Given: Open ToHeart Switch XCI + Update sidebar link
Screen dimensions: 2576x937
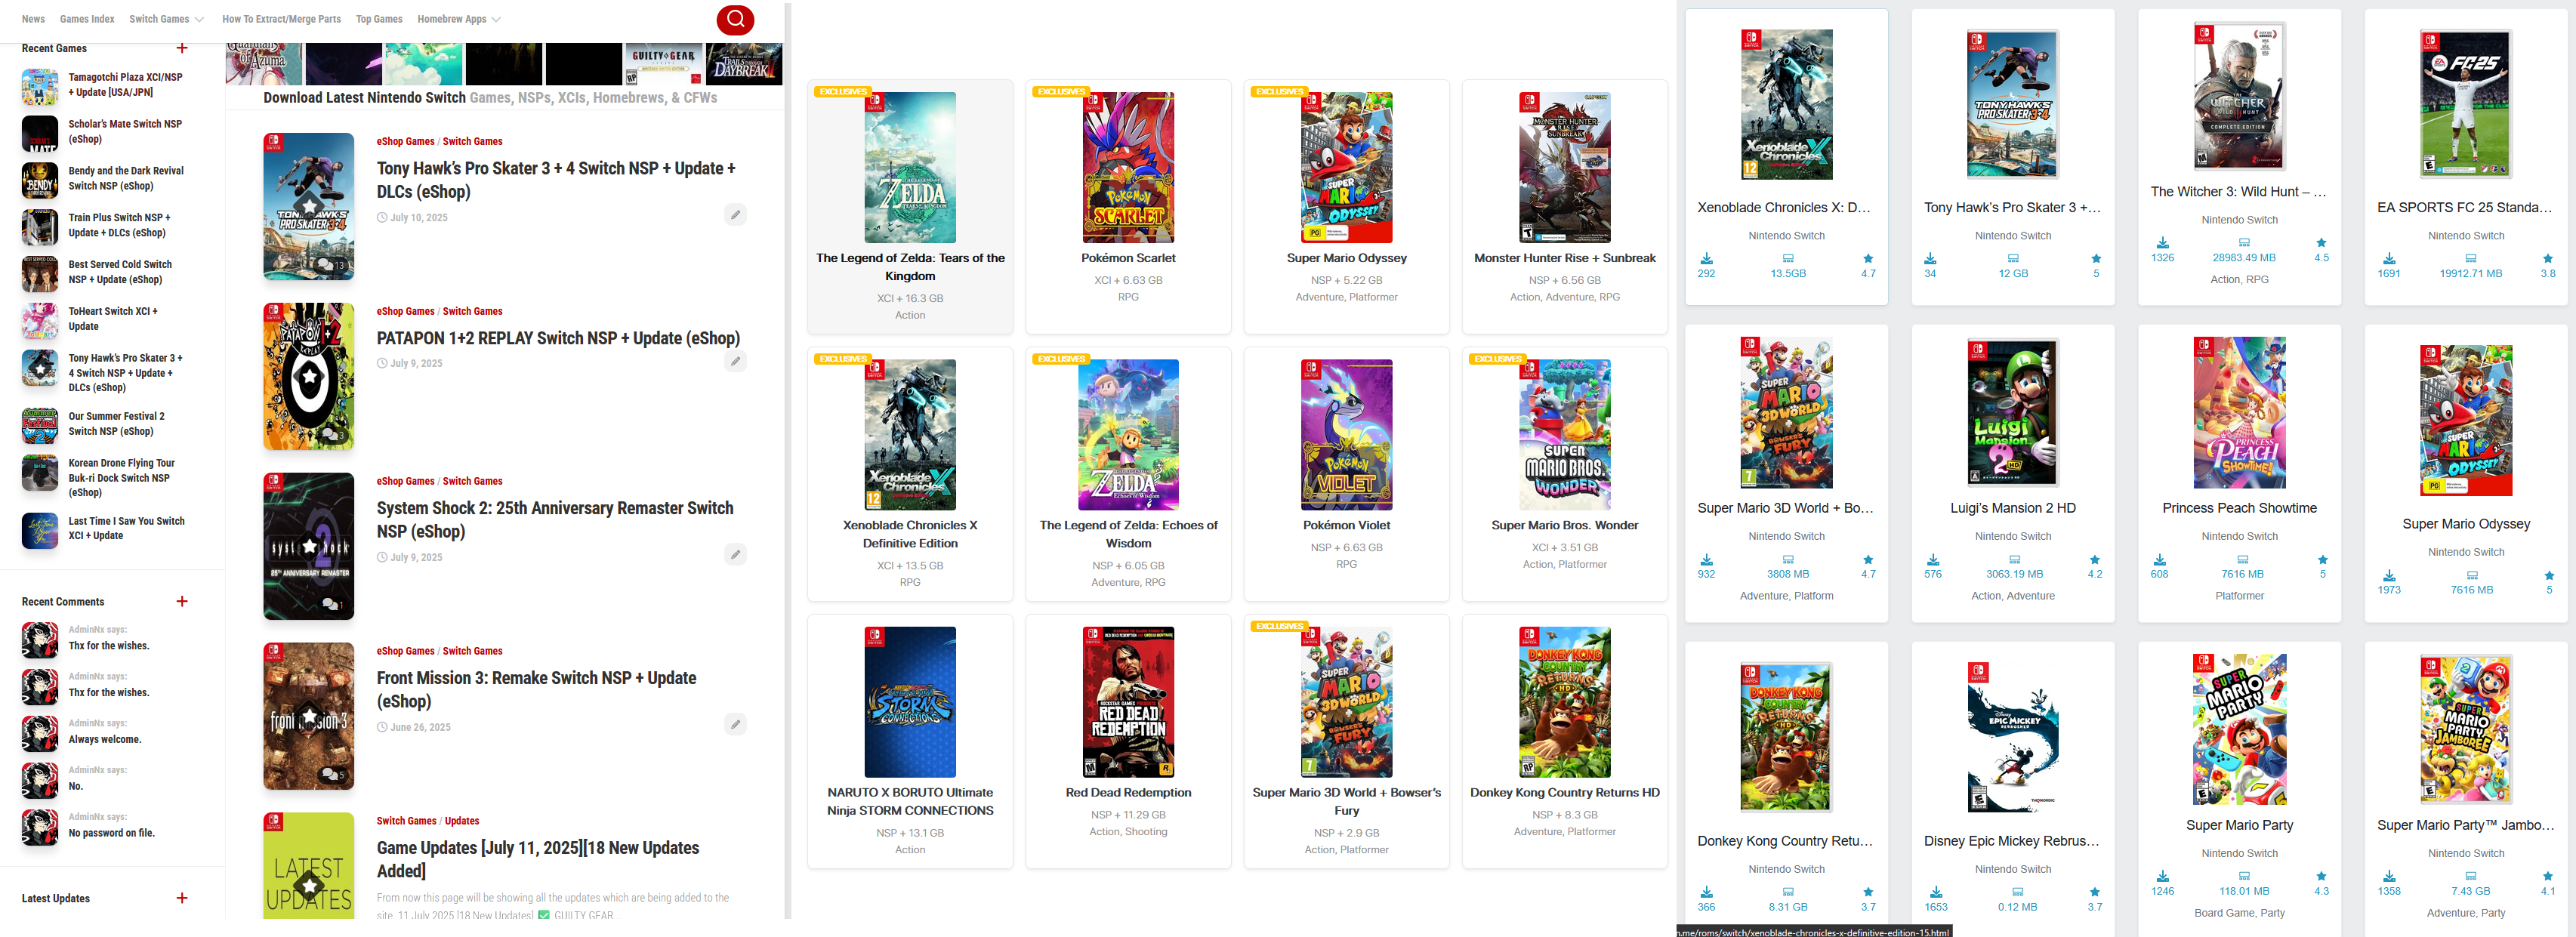Looking at the screenshot, I should point(113,318).
